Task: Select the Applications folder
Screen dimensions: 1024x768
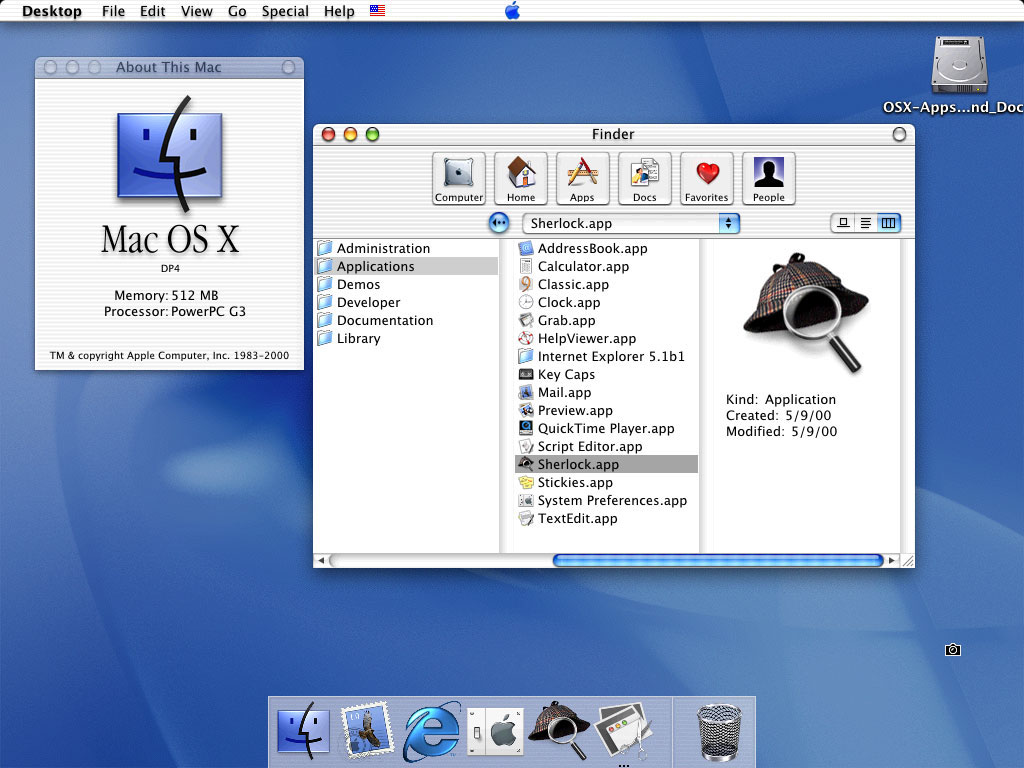Action: [406, 266]
